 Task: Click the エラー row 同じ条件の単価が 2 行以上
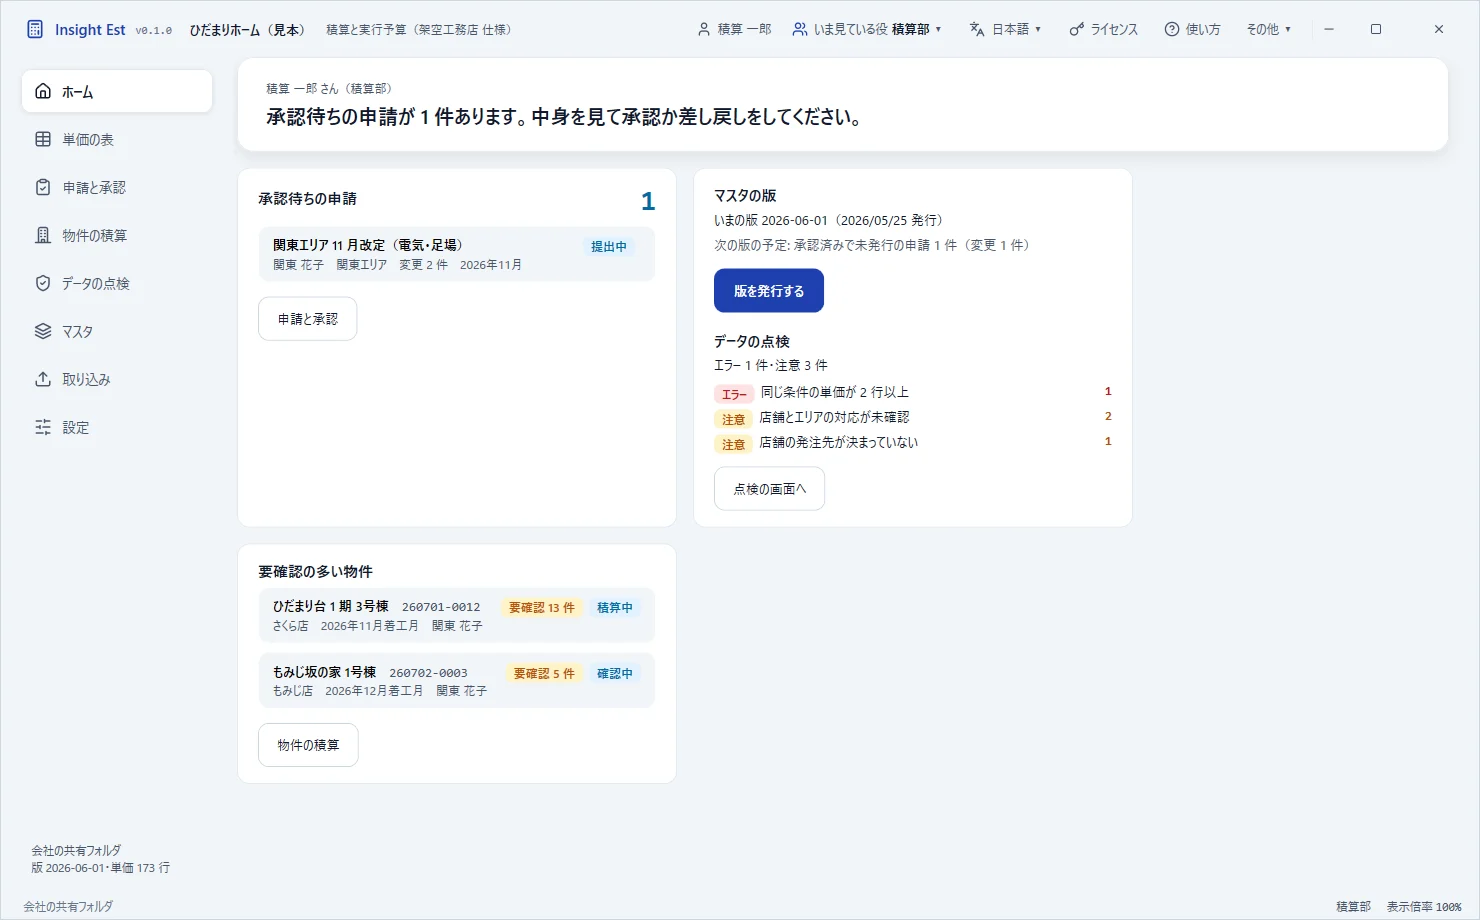click(913, 392)
